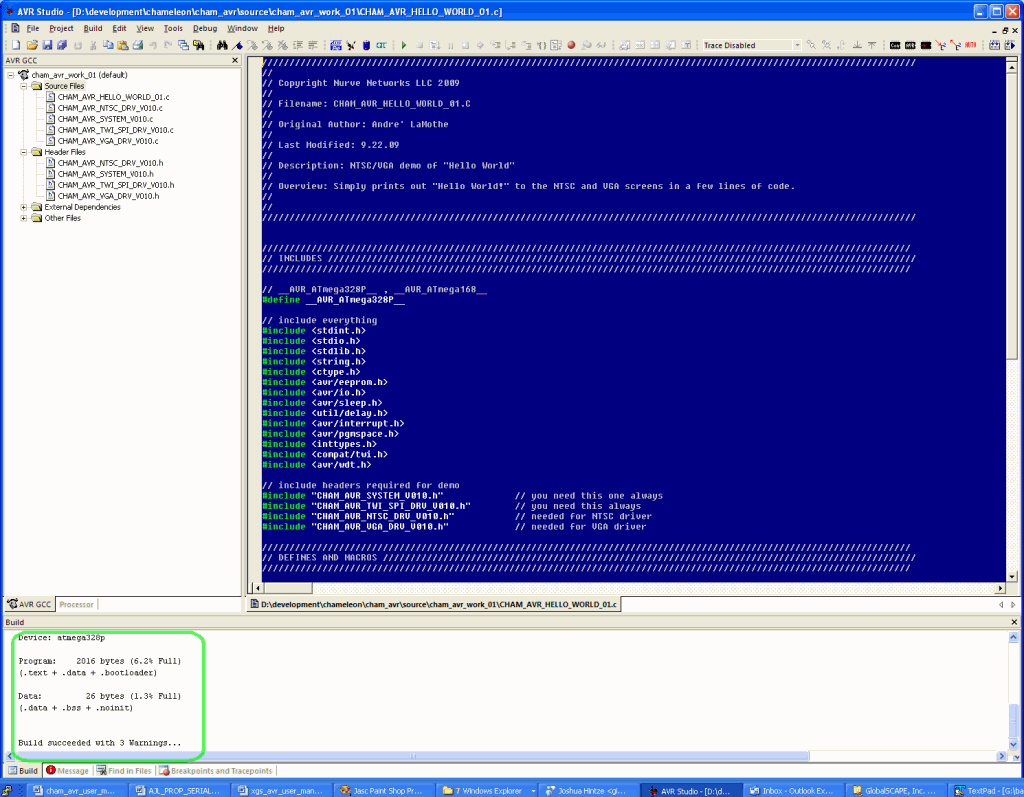Open the Build menu
Screen dimensions: 1024x797
click(x=93, y=28)
